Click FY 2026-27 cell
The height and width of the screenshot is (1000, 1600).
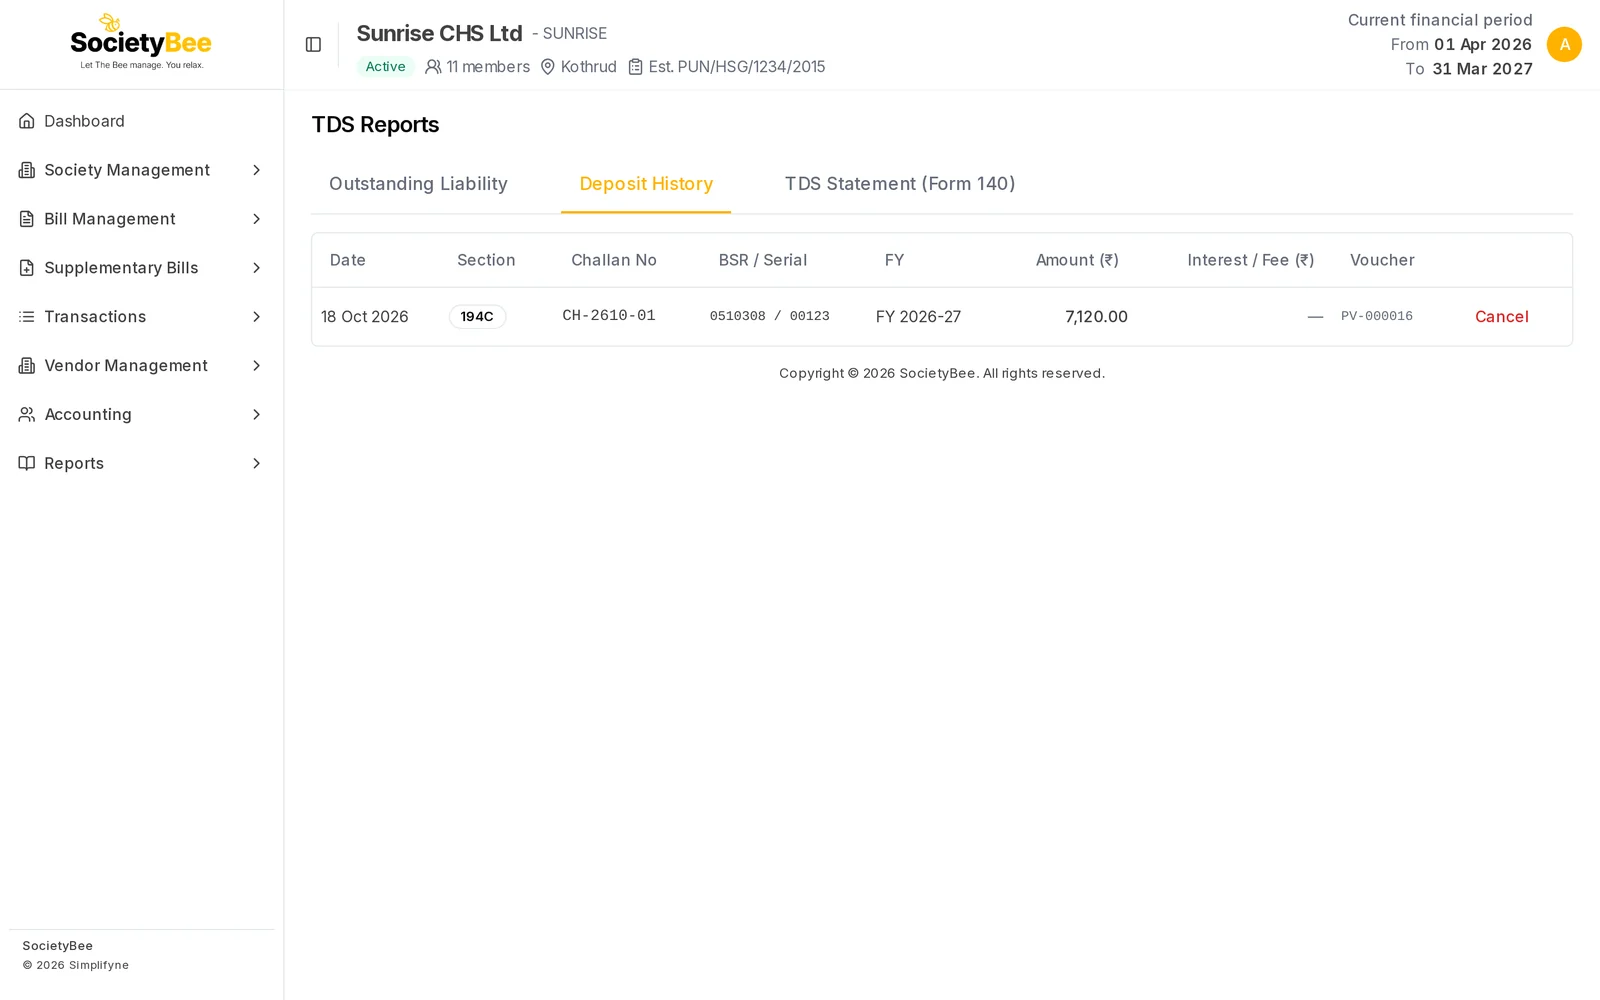918,317
